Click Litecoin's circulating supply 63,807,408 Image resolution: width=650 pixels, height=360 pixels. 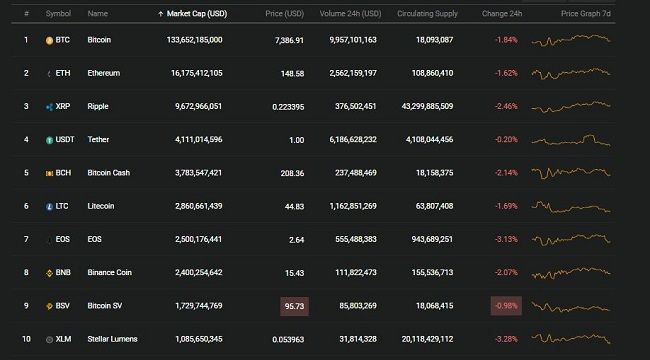point(434,206)
